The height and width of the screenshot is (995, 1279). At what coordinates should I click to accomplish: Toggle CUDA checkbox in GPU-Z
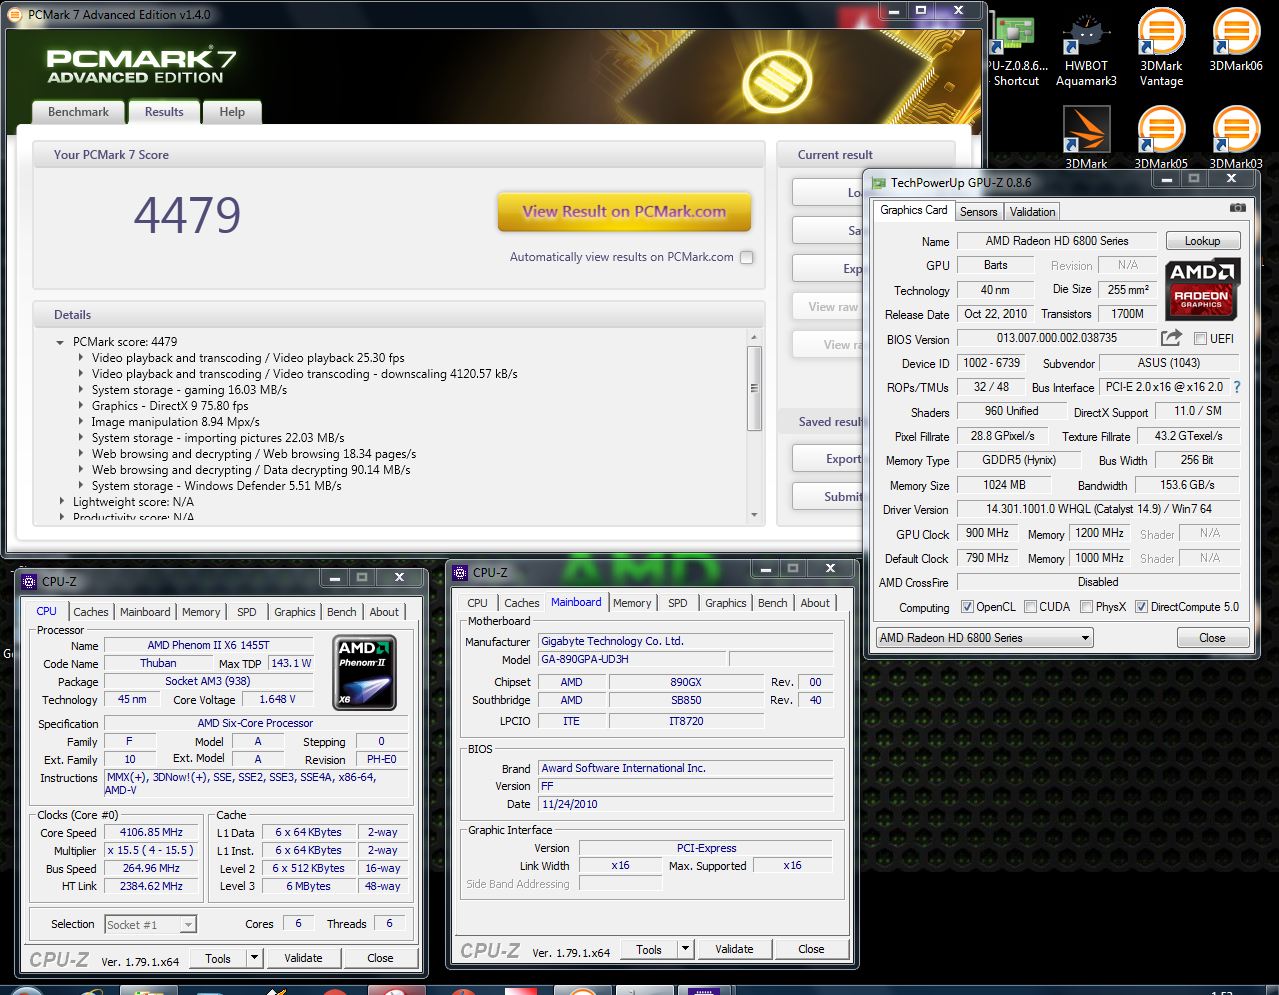(x=1030, y=607)
